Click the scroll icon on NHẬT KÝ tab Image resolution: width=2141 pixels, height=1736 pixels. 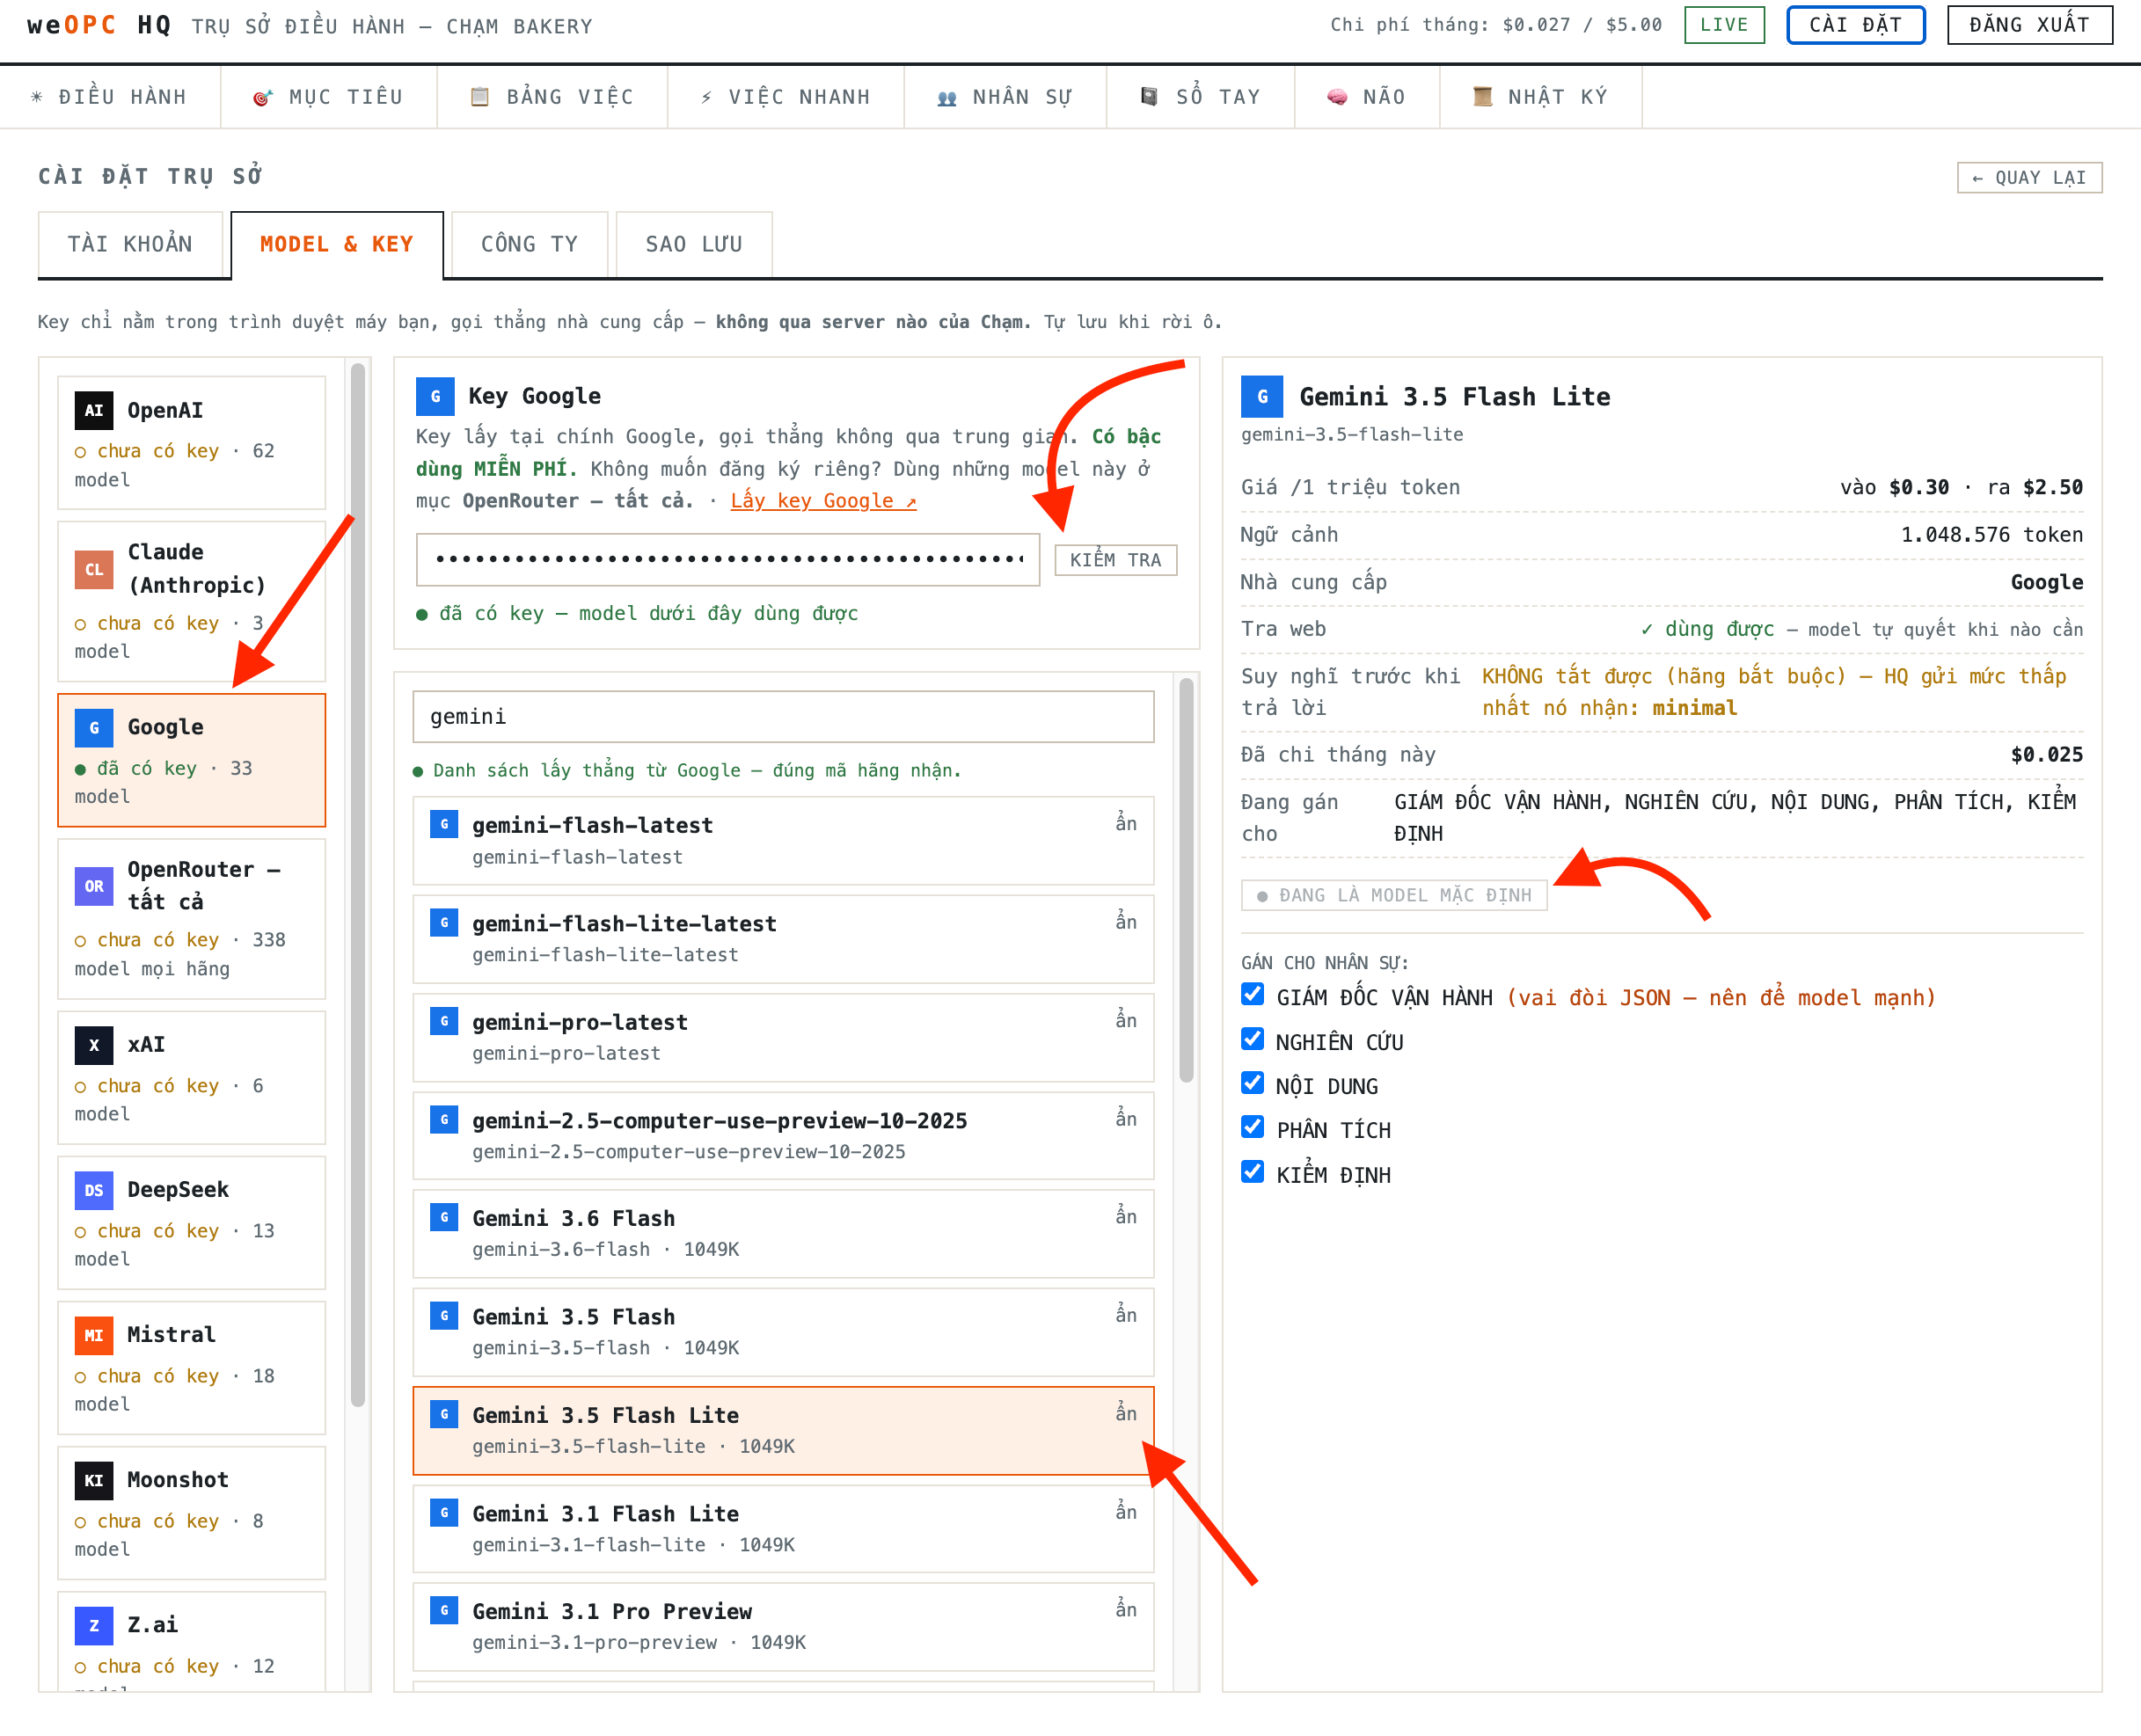pos(1482,97)
